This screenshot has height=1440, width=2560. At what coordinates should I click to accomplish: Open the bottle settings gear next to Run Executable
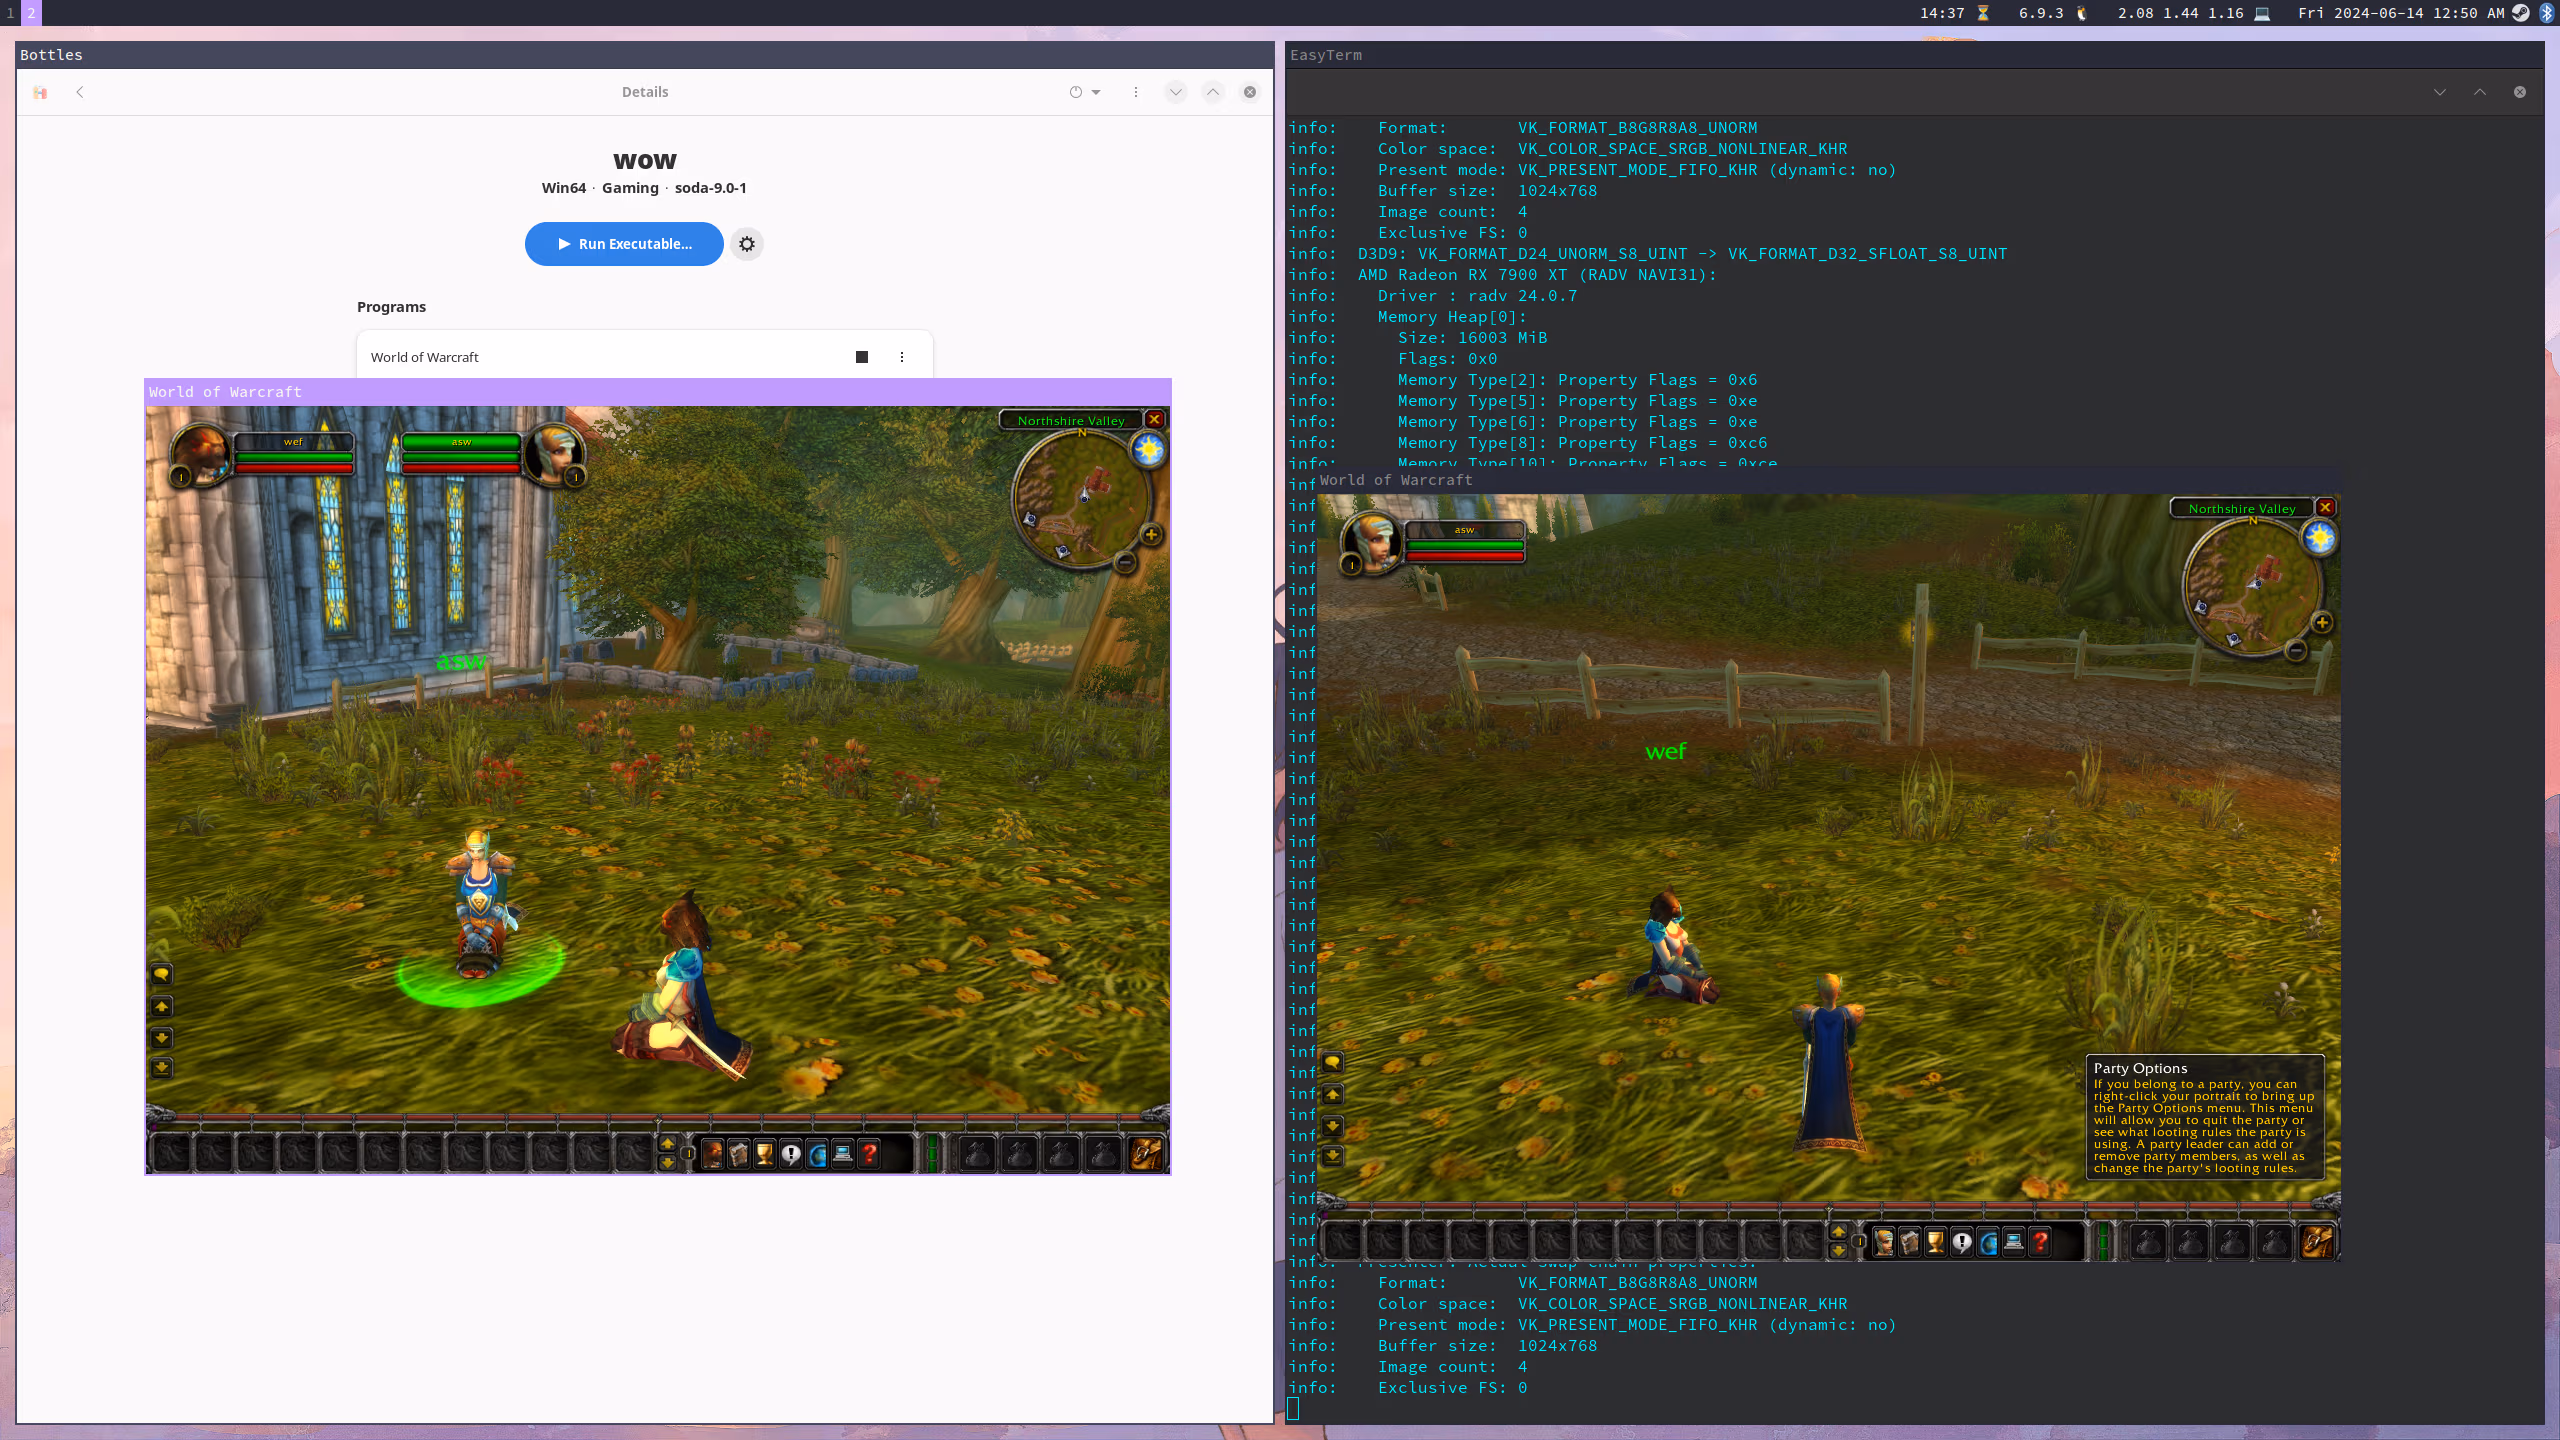pyautogui.click(x=747, y=244)
